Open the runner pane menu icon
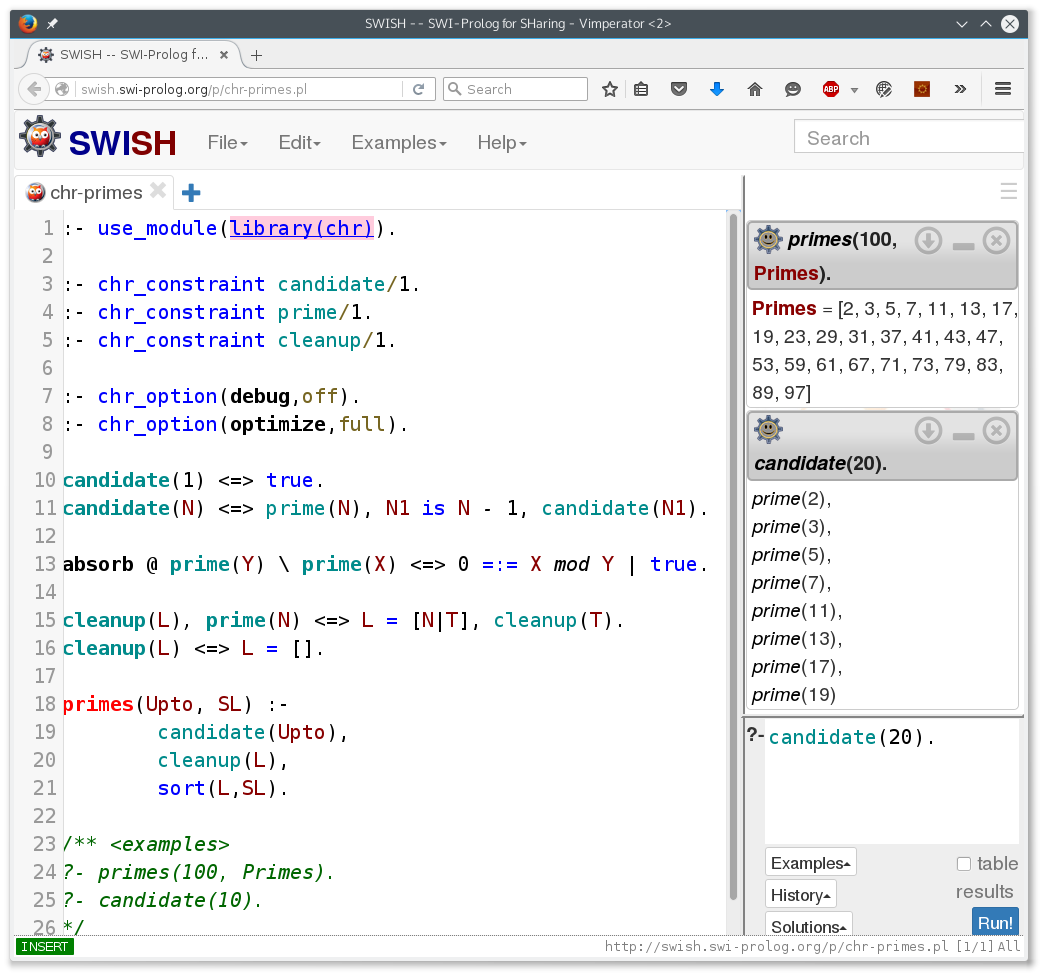 pyautogui.click(x=1008, y=192)
